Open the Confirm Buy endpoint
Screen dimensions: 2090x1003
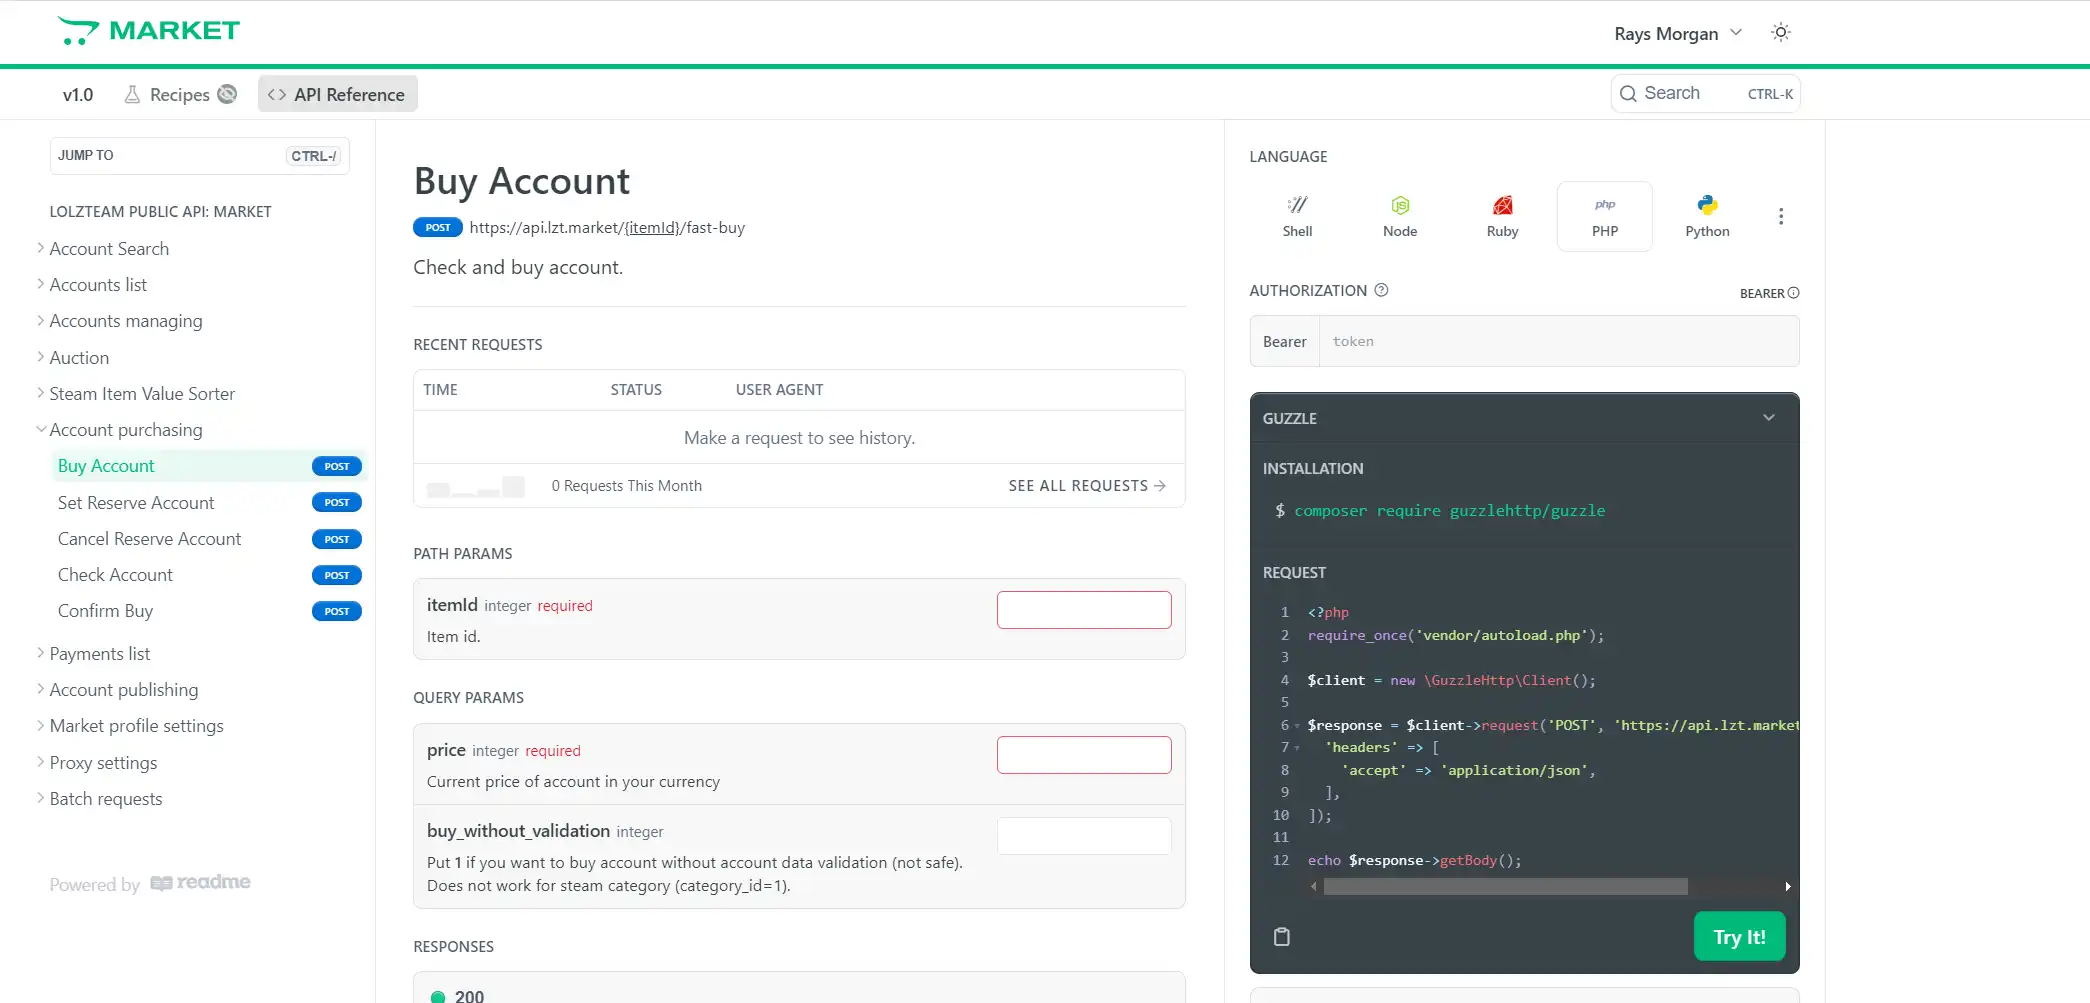[x=105, y=611]
